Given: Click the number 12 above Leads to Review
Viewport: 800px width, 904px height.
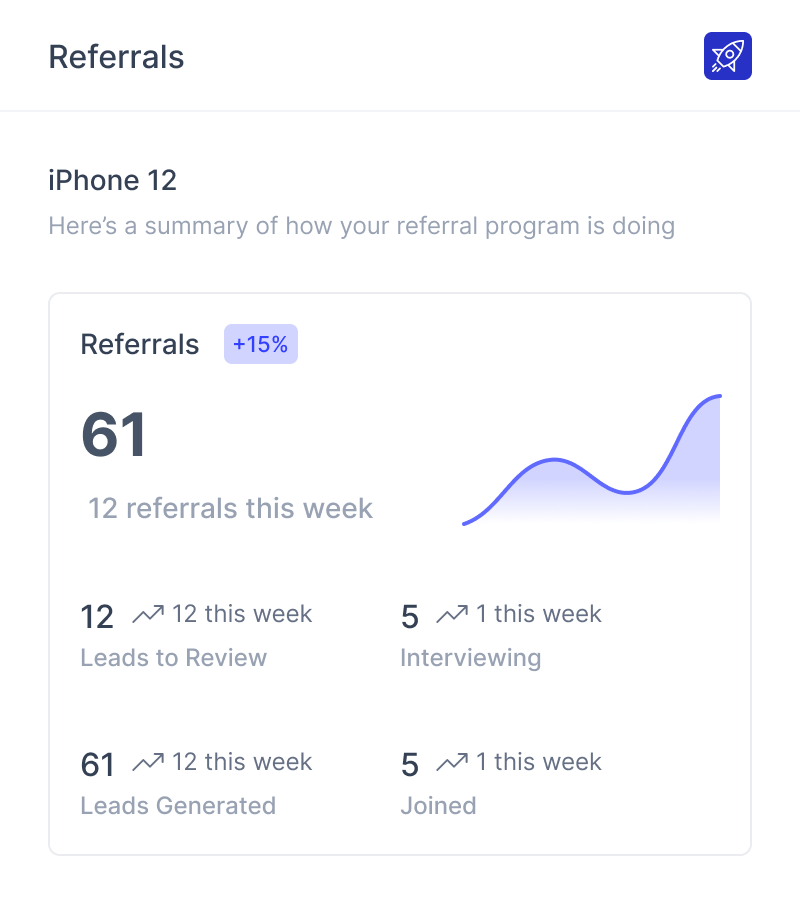Looking at the screenshot, I should [x=97, y=617].
